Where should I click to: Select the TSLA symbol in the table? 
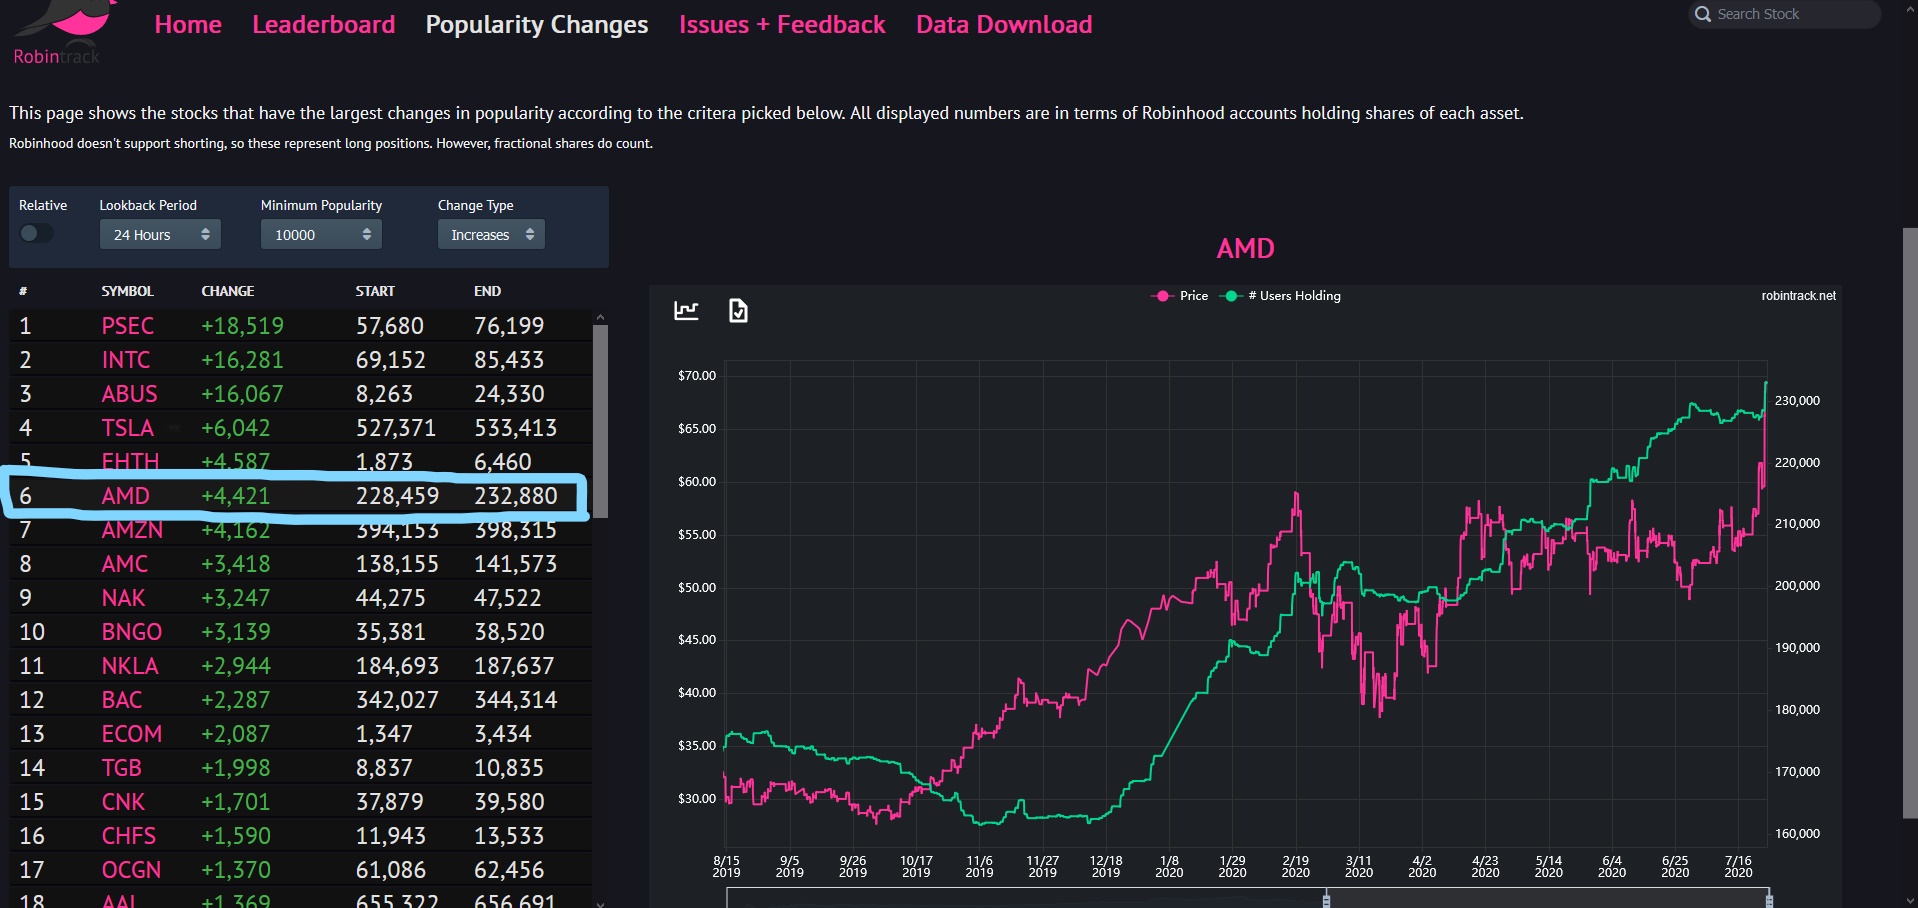click(127, 428)
